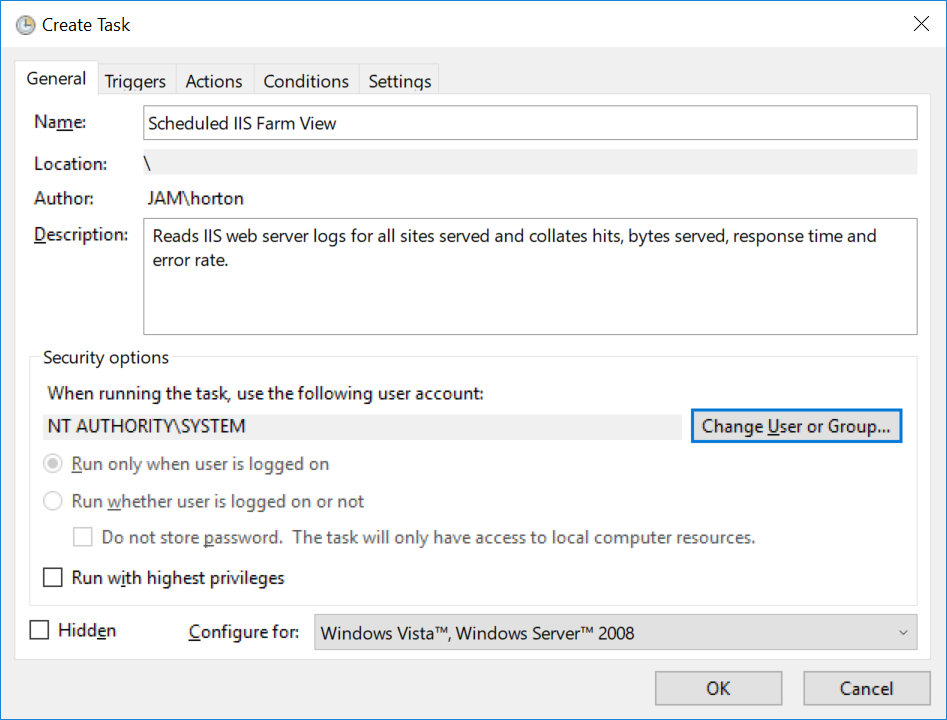Open the Windows Vista configure-for combo box
947x720 pixels.
coord(600,632)
